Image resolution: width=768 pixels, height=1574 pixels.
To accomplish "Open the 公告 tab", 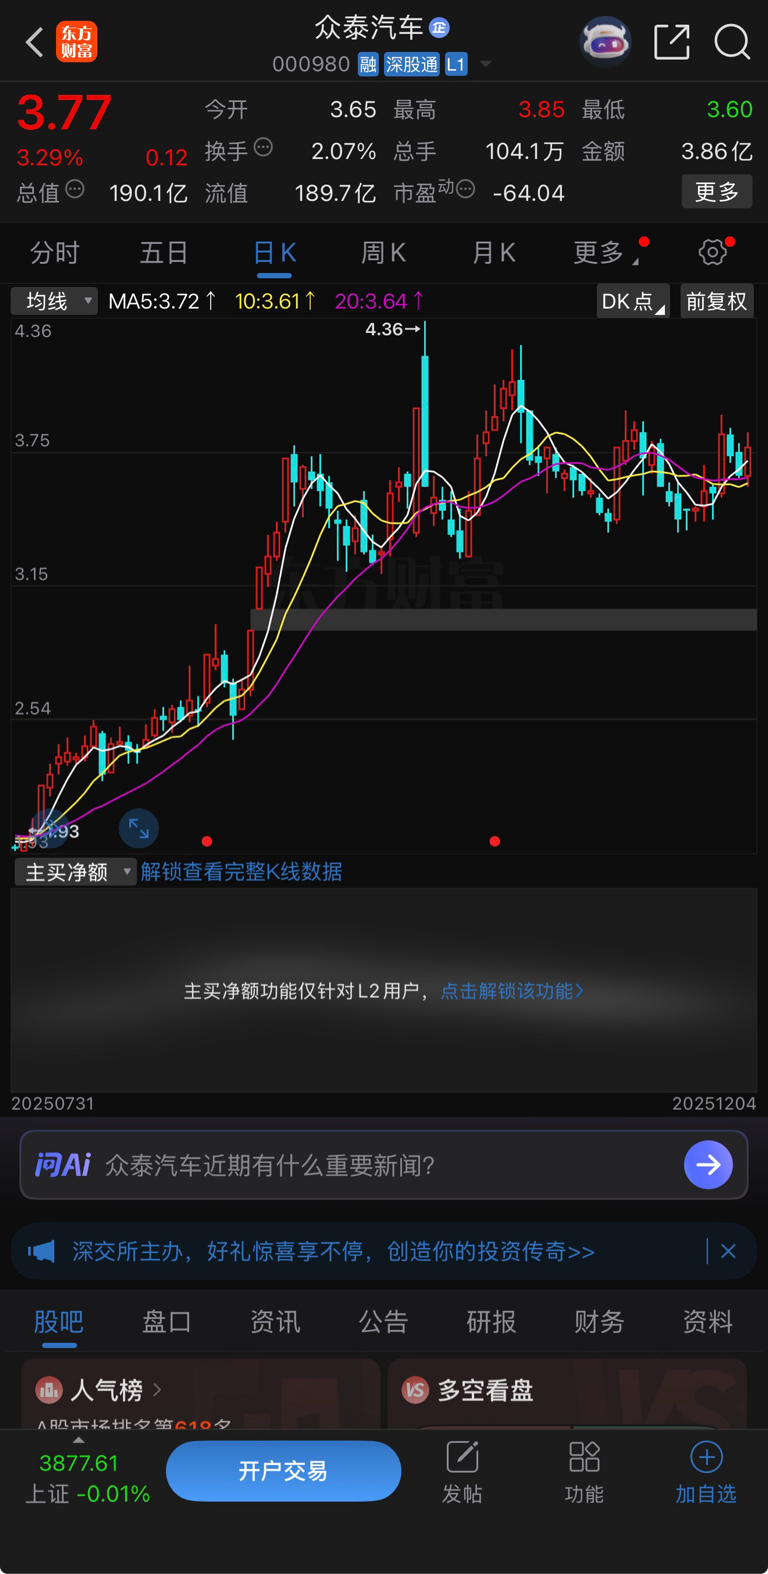I will click(383, 1322).
